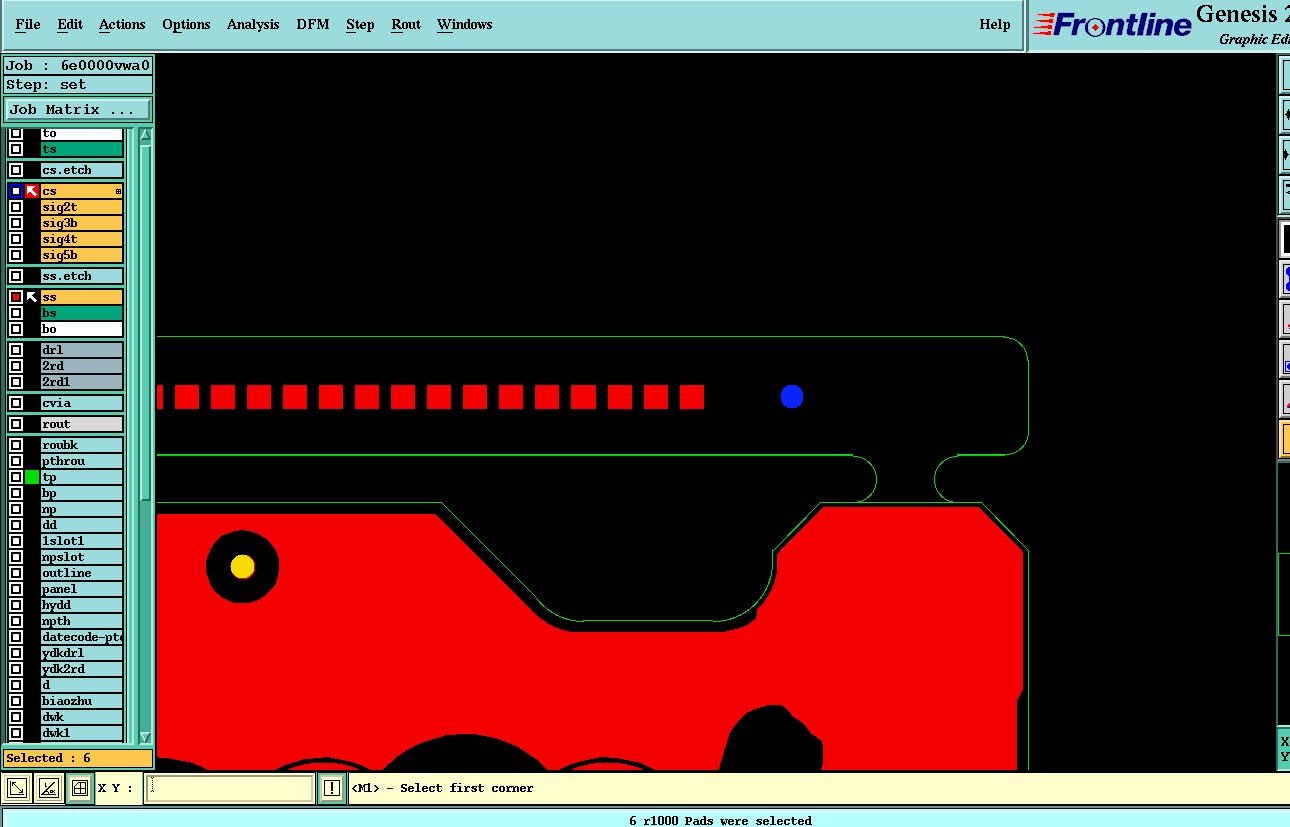Screen dimensions: 1290x827
Task: Open the Analysis menu
Action: (x=253, y=24)
